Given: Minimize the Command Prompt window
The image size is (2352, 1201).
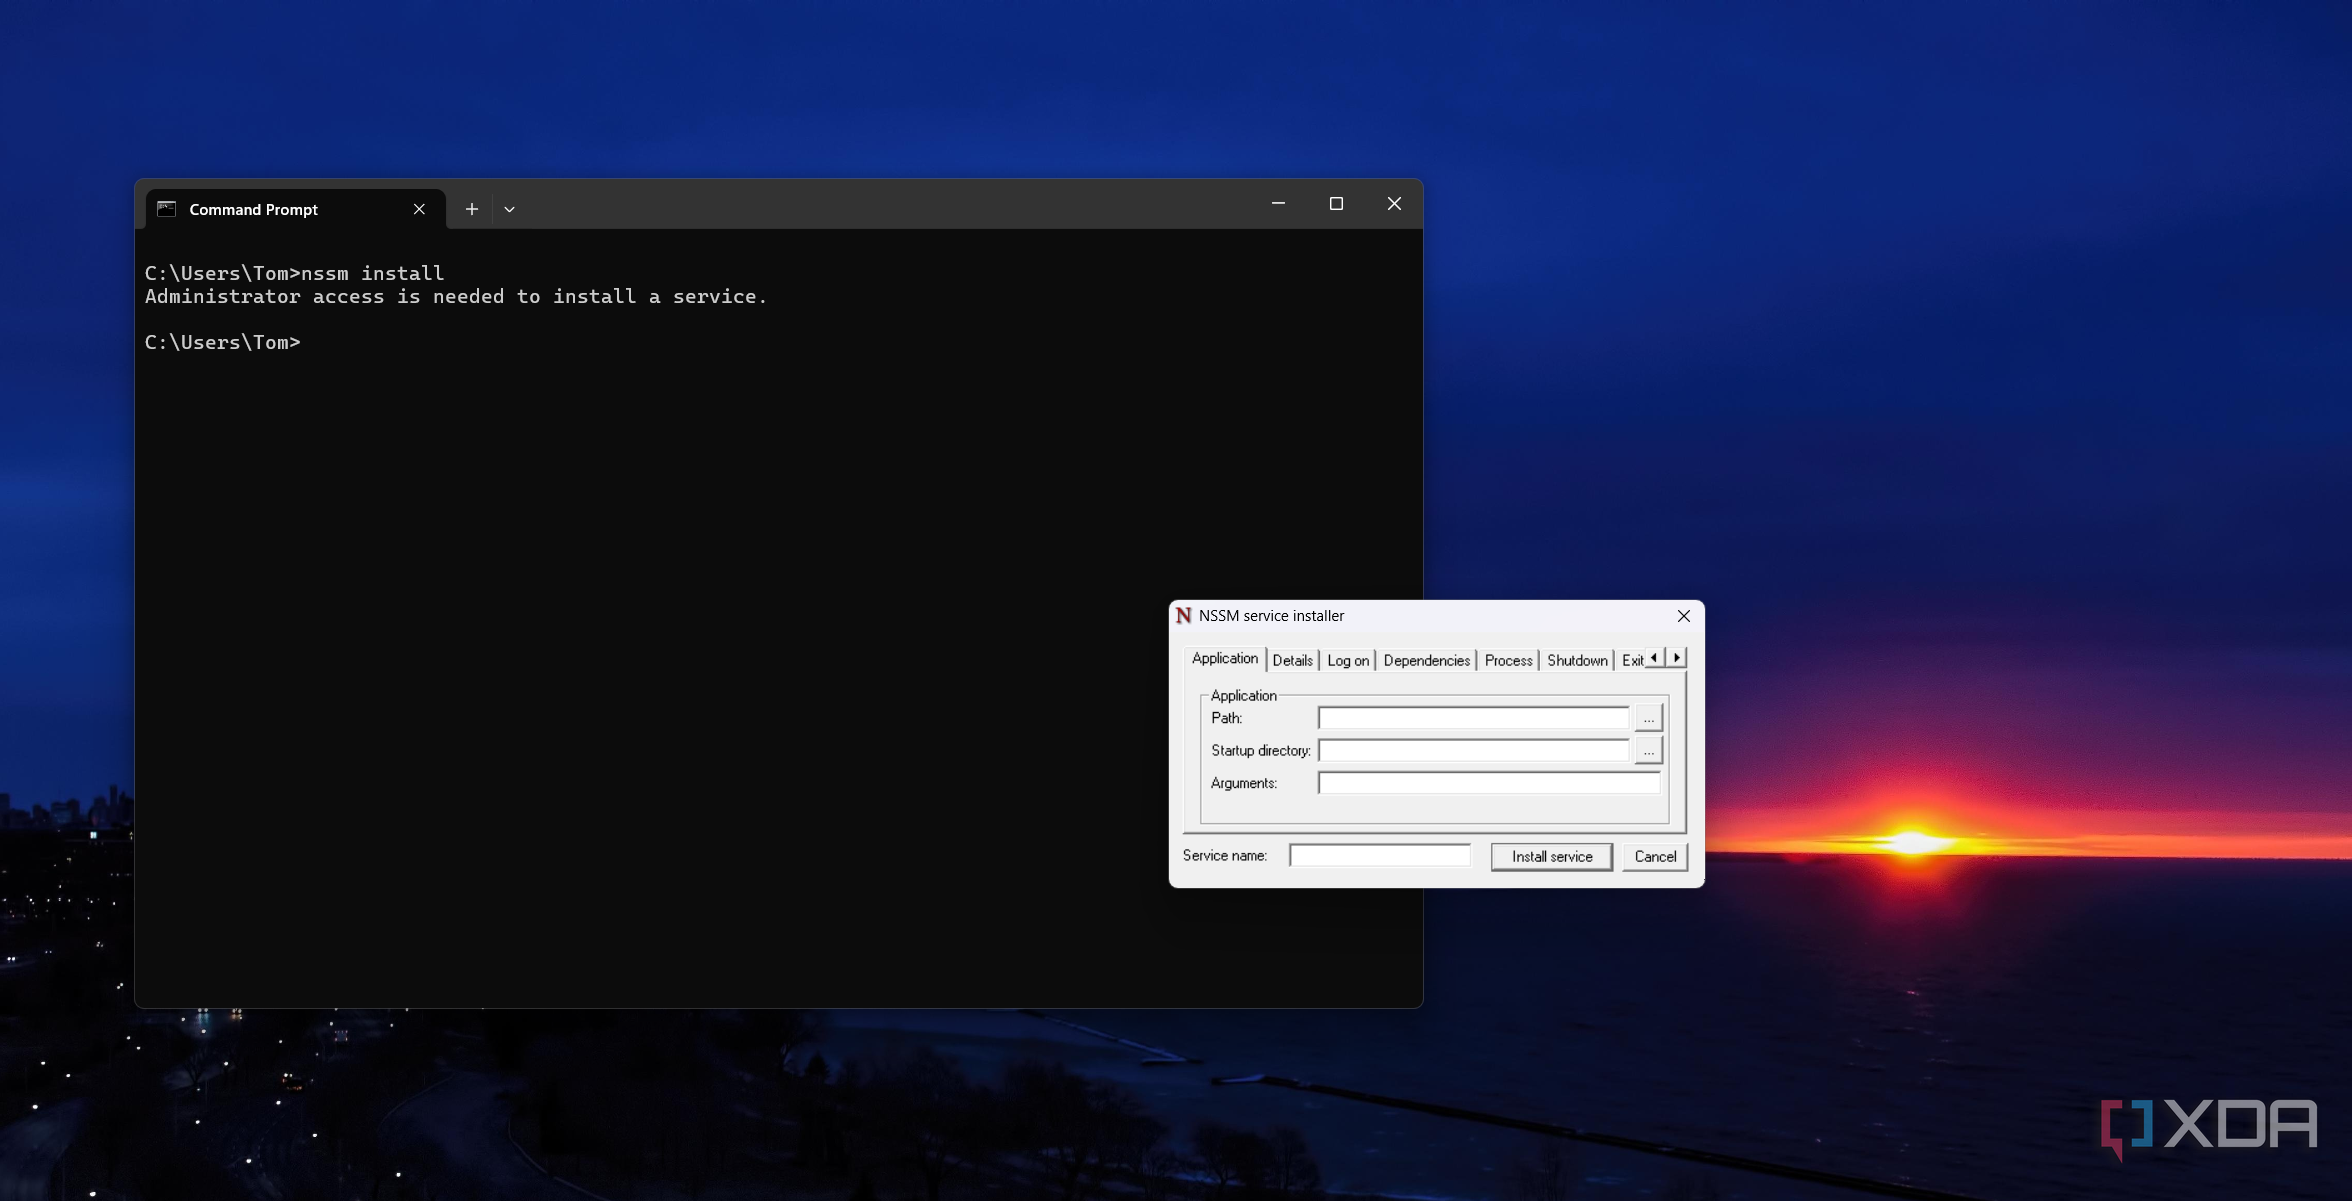Looking at the screenshot, I should point(1278,204).
